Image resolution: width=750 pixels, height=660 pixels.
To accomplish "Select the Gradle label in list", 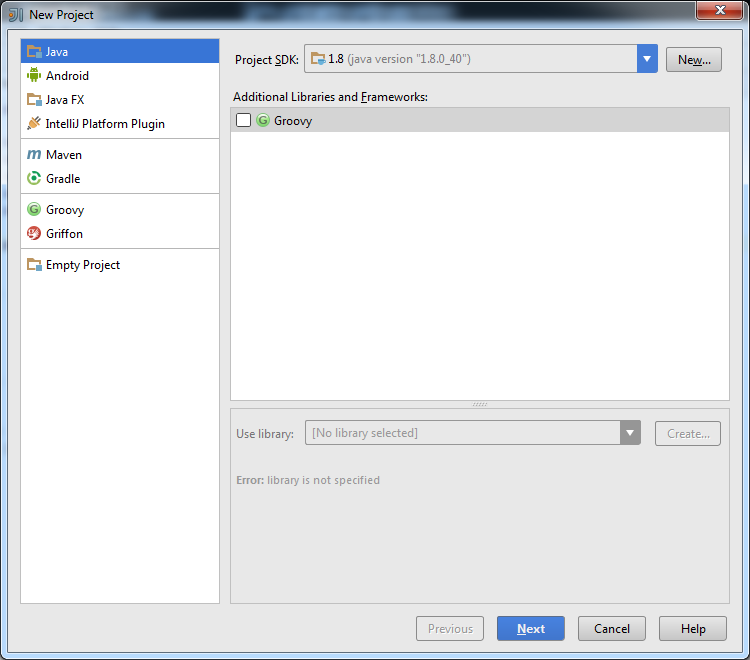I will point(63,179).
